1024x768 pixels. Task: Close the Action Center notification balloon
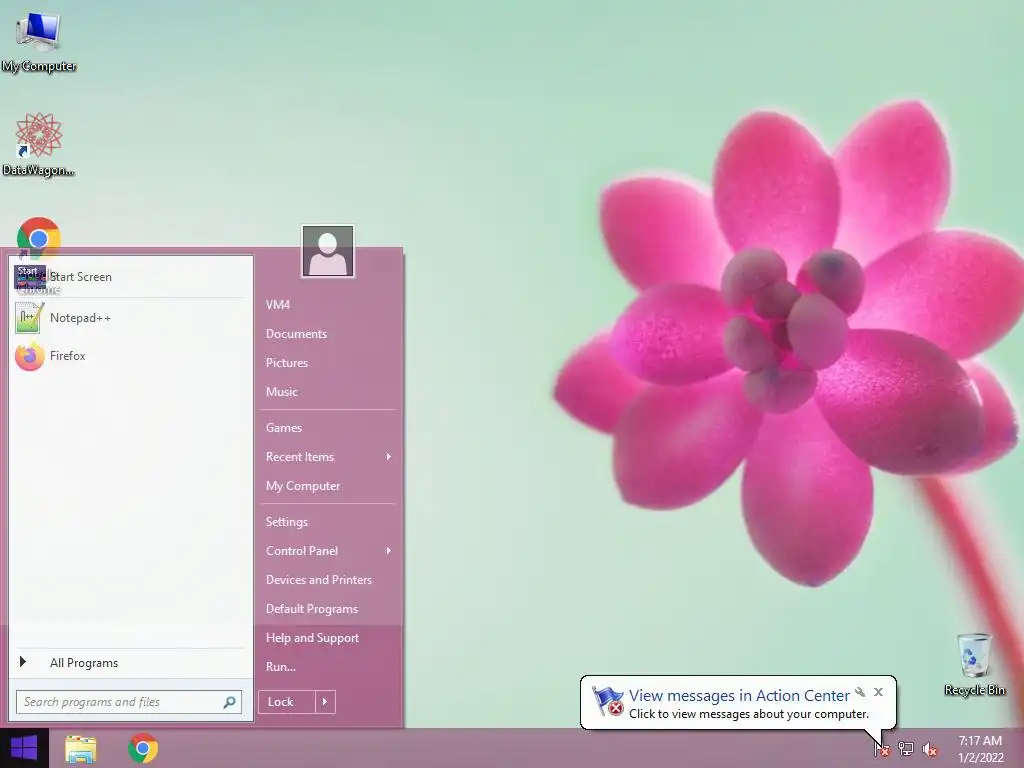tap(878, 692)
